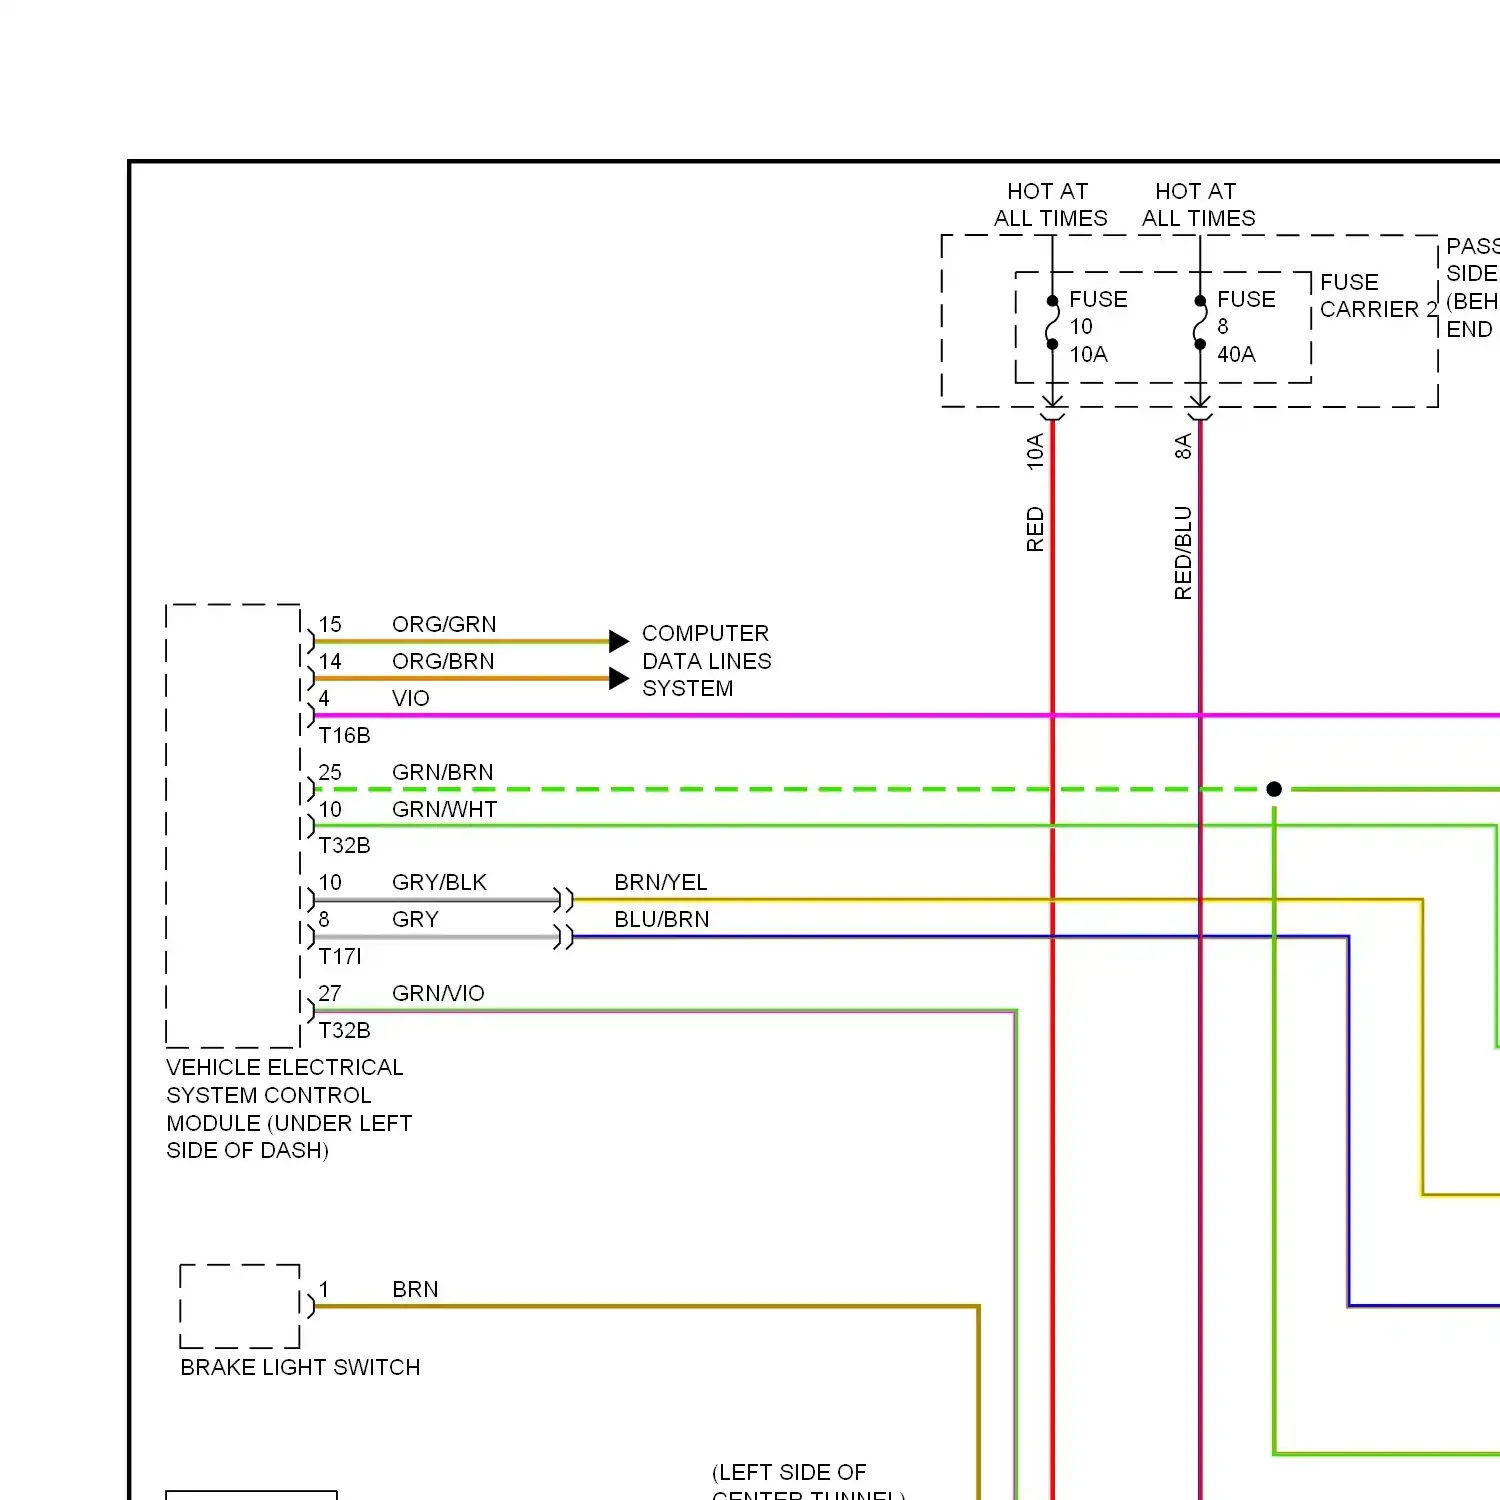1500x1500 pixels.
Task: Click HOT AT ALL TIMES above fuse 8
Action: [x=1198, y=205]
